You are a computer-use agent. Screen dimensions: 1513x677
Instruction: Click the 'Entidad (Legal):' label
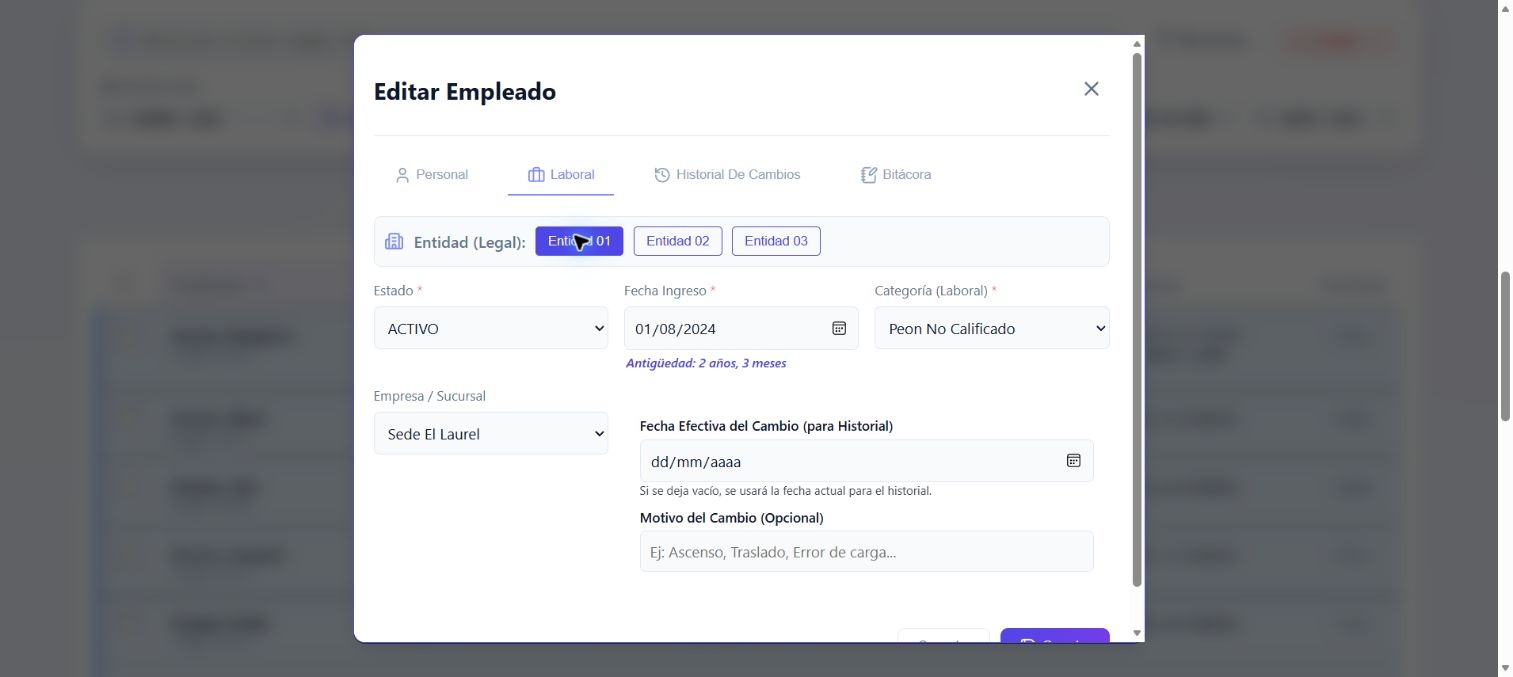tap(470, 242)
